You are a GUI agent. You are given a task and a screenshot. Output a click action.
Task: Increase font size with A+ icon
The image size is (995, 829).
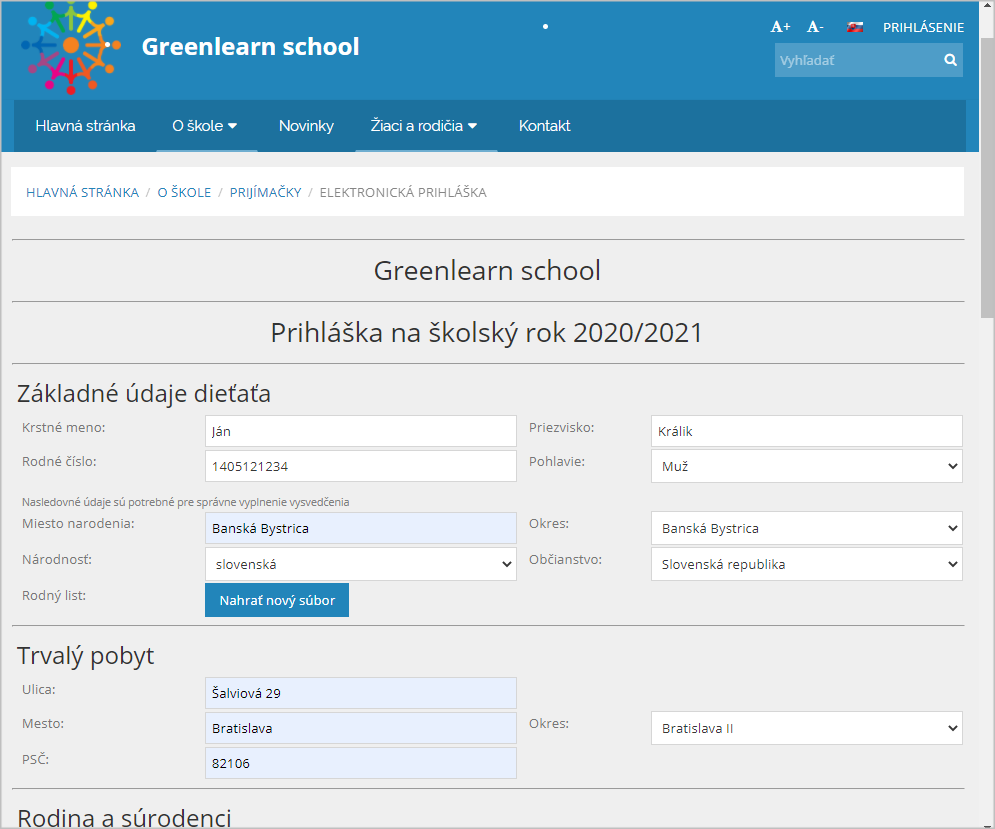780,27
